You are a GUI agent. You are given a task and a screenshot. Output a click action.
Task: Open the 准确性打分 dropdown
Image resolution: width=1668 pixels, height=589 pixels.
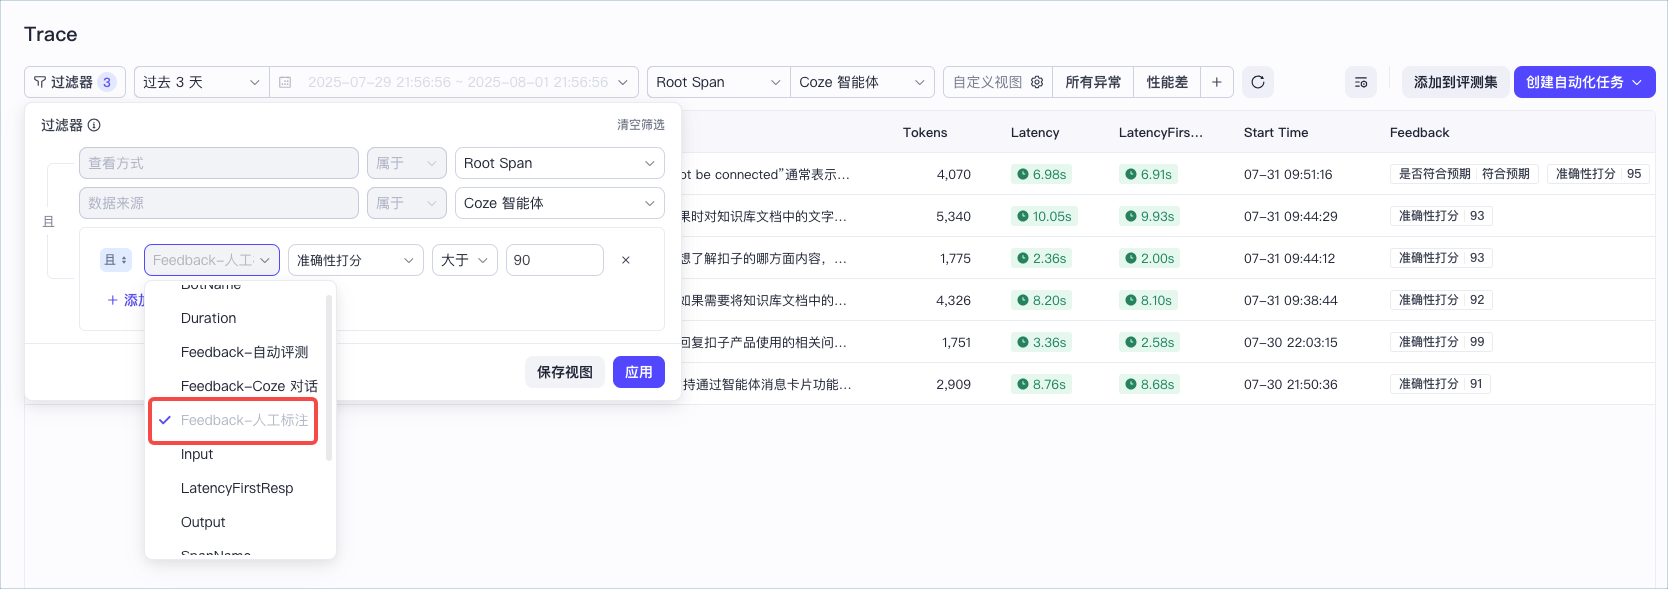[x=355, y=260]
